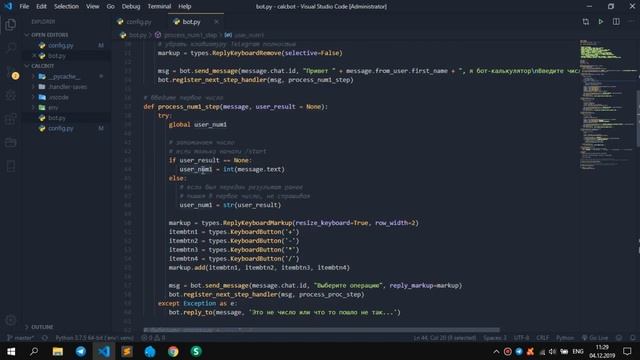Expand the .handler-saves folder
Image resolution: width=640 pixels, height=360 pixels.
tap(67, 87)
